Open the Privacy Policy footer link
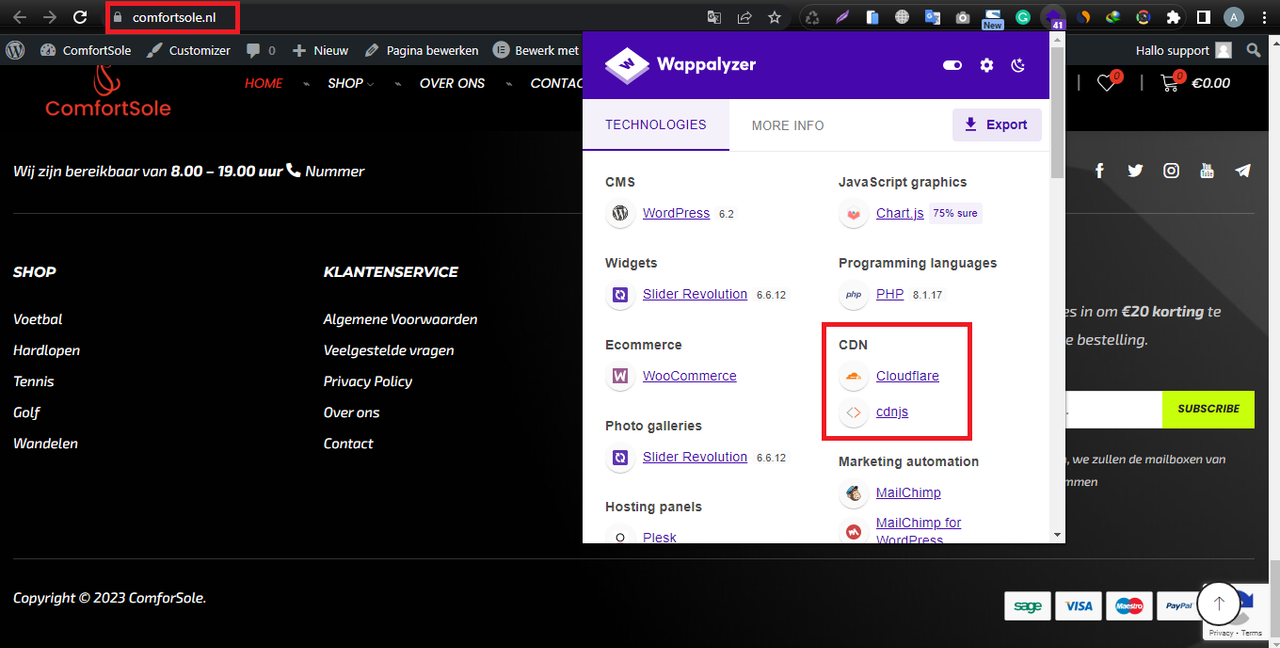This screenshot has height=648, width=1280. [368, 381]
